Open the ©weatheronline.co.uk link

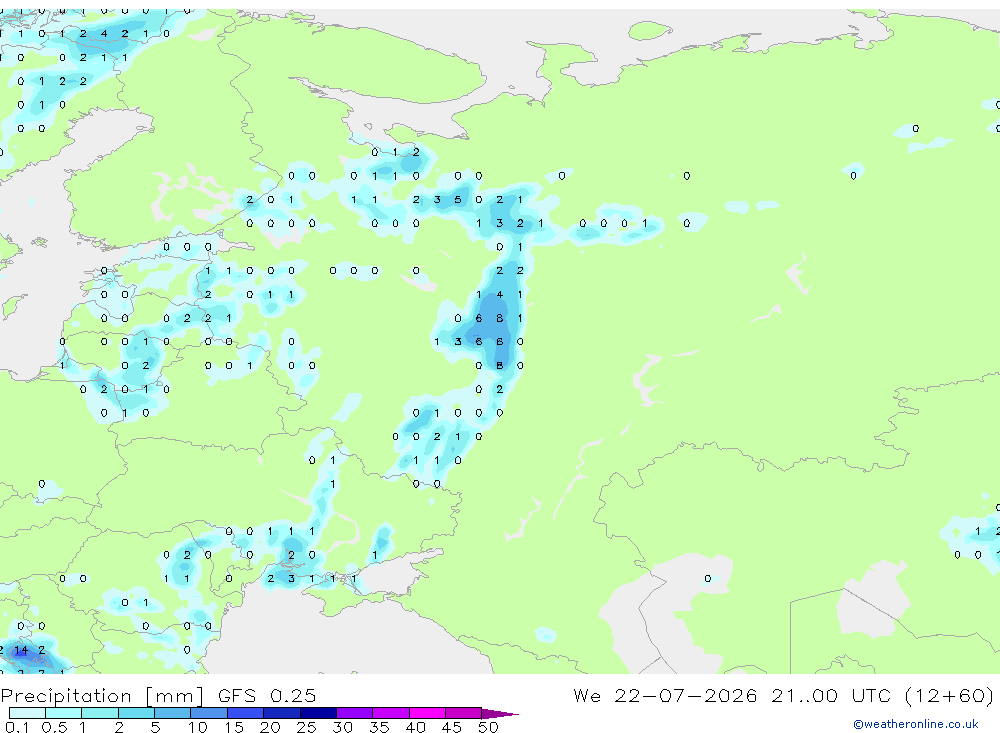tap(916, 724)
